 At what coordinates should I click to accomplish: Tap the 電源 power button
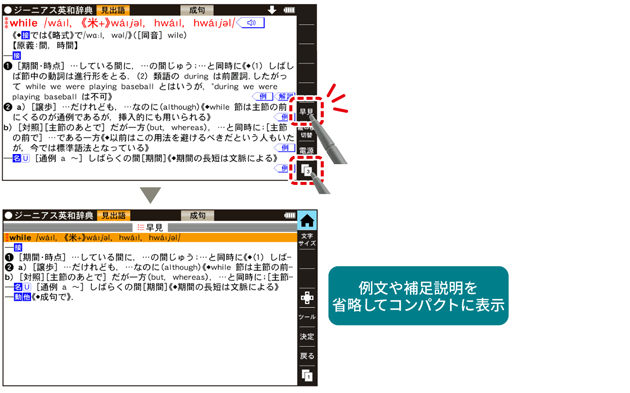307,150
